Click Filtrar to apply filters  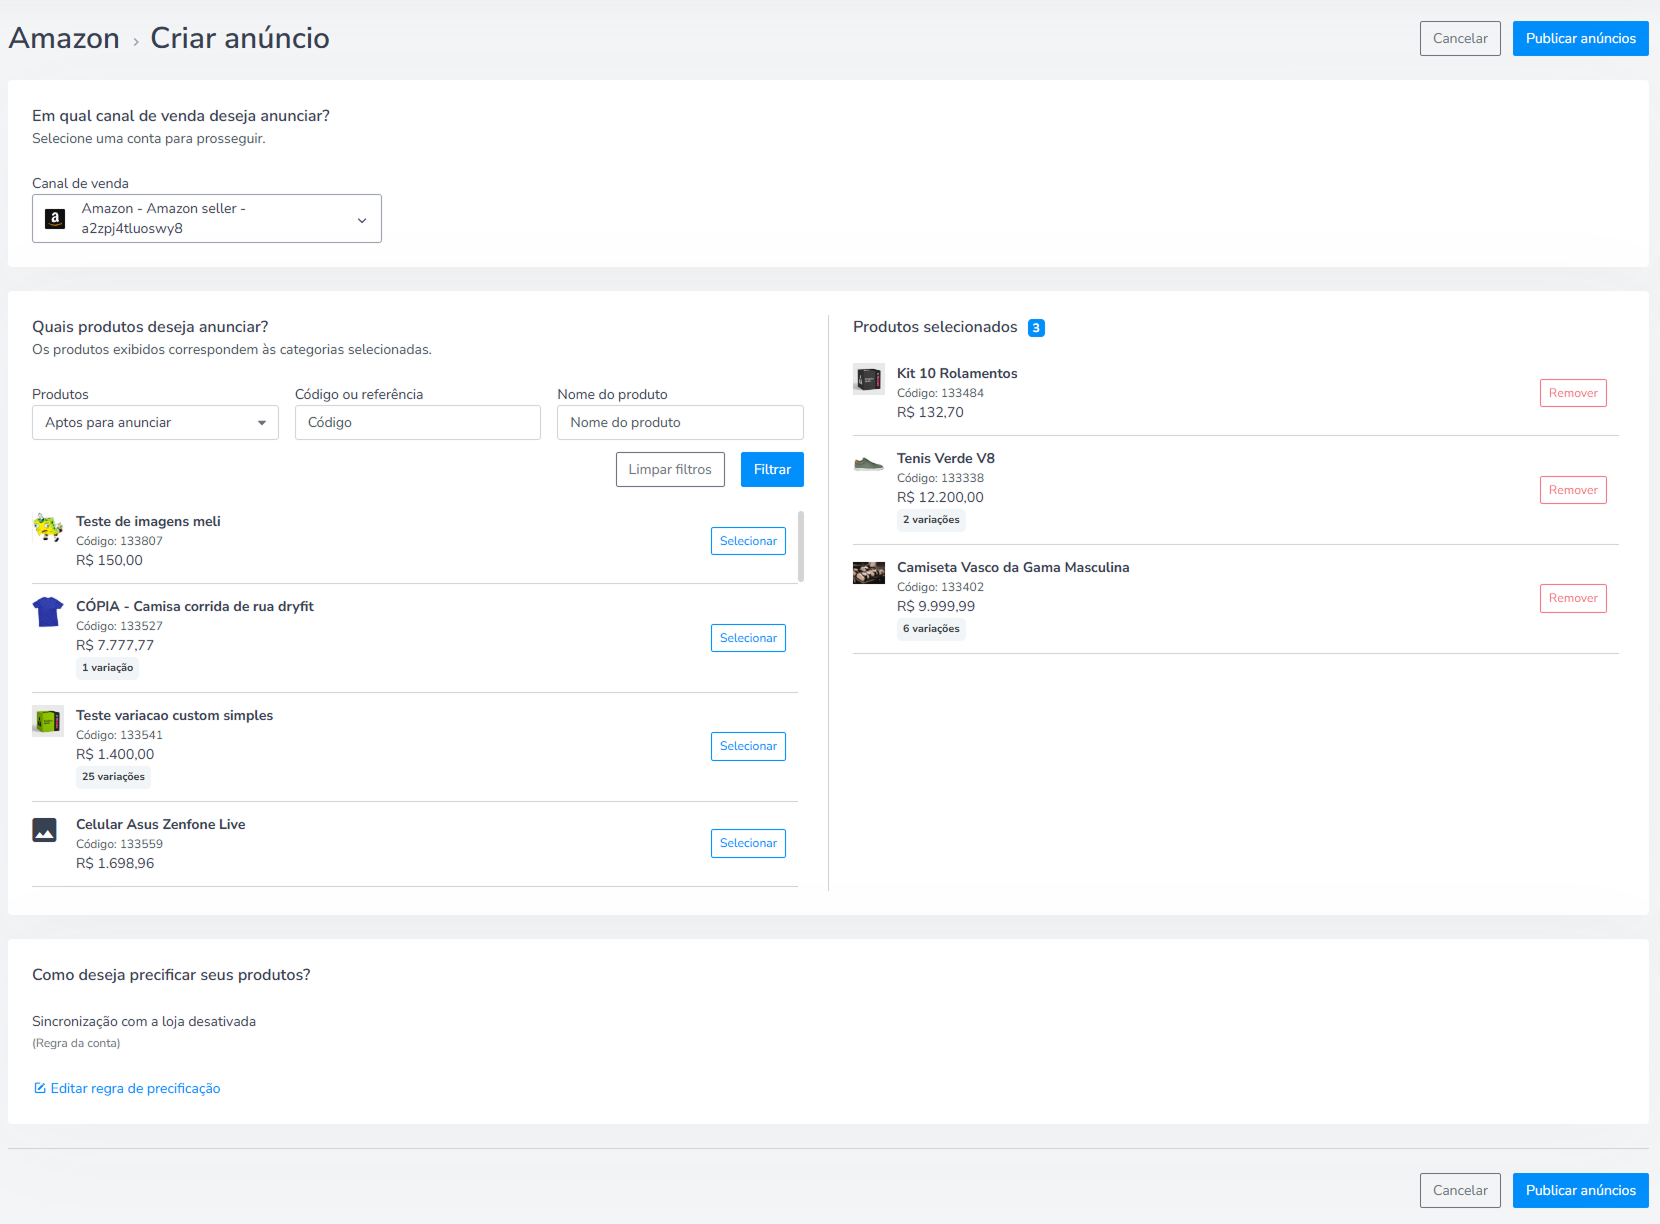click(772, 469)
